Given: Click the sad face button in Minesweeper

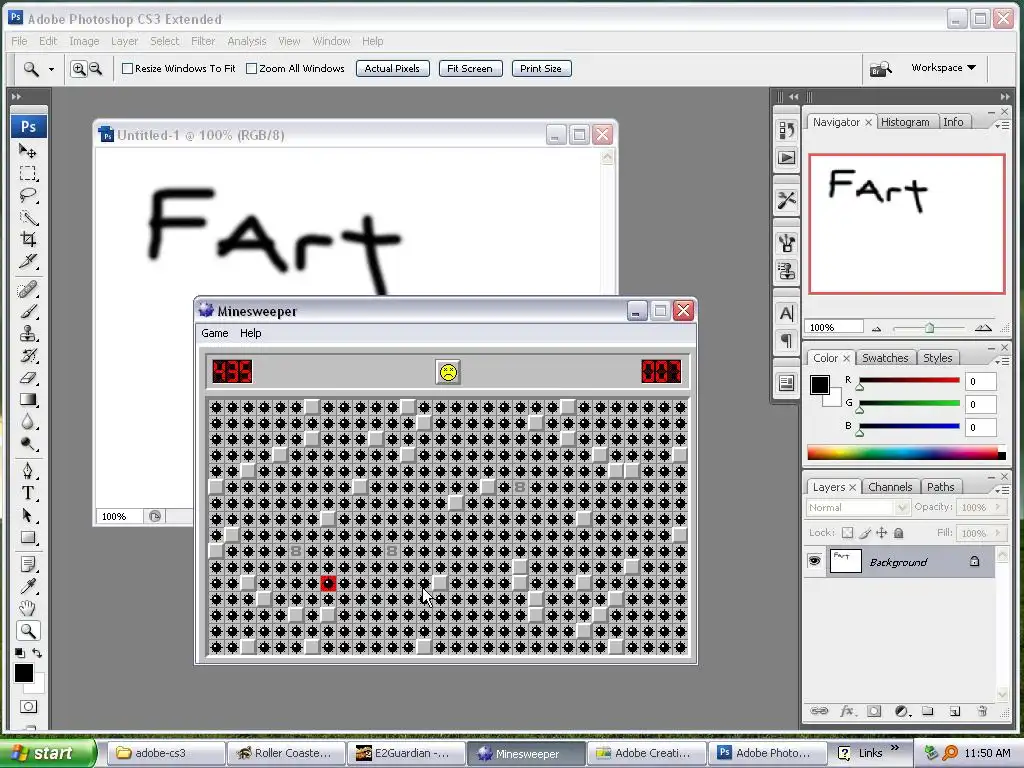Looking at the screenshot, I should coord(448,372).
